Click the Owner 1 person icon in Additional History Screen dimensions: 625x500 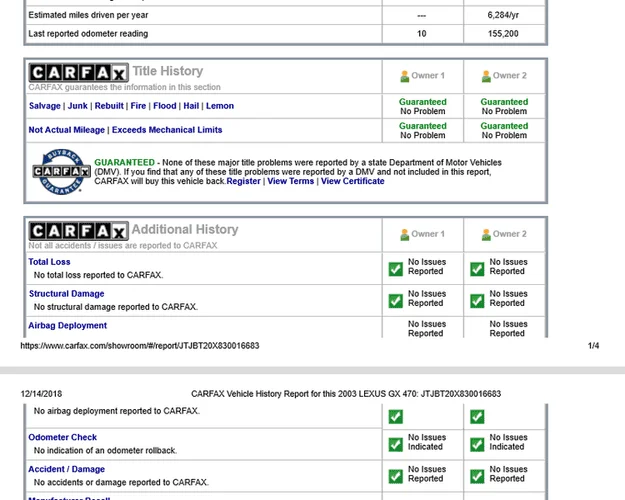pos(405,234)
